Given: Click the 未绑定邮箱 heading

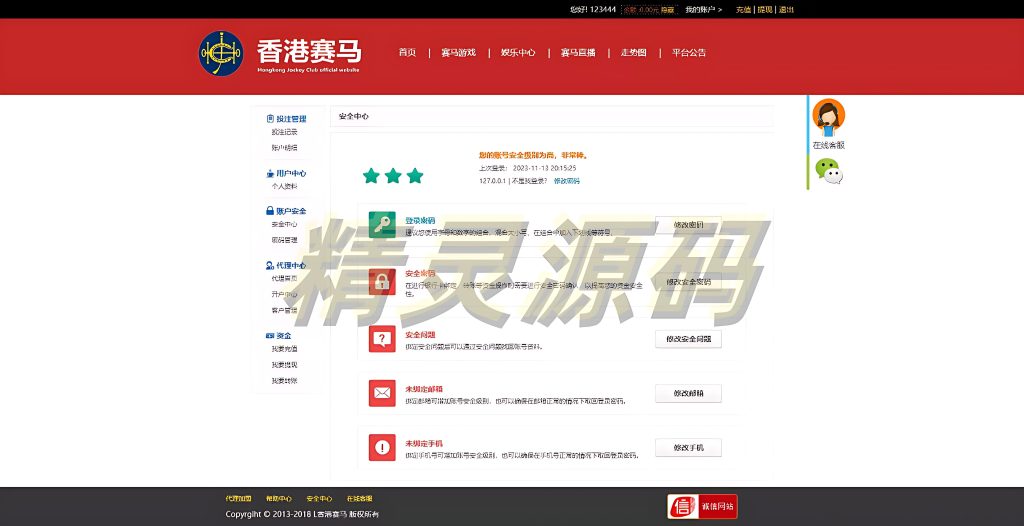Looking at the screenshot, I should 424,389.
